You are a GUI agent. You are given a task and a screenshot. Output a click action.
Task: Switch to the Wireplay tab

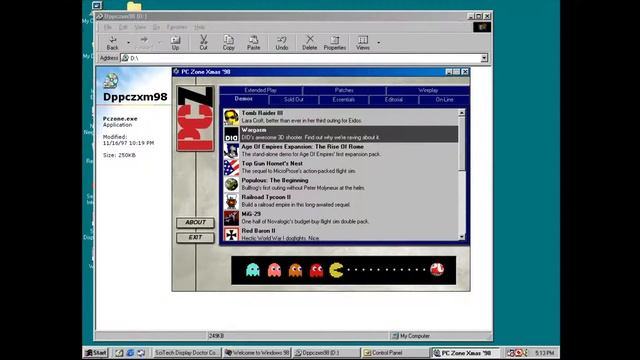pos(428,90)
